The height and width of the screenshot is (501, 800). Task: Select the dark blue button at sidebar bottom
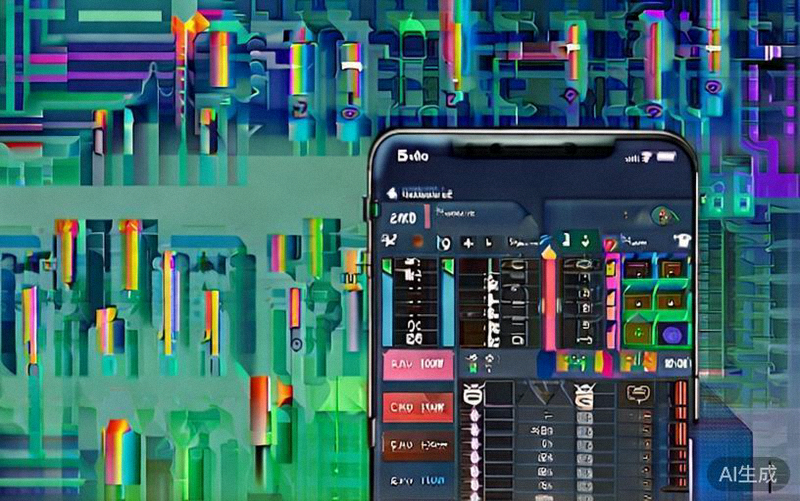417,481
